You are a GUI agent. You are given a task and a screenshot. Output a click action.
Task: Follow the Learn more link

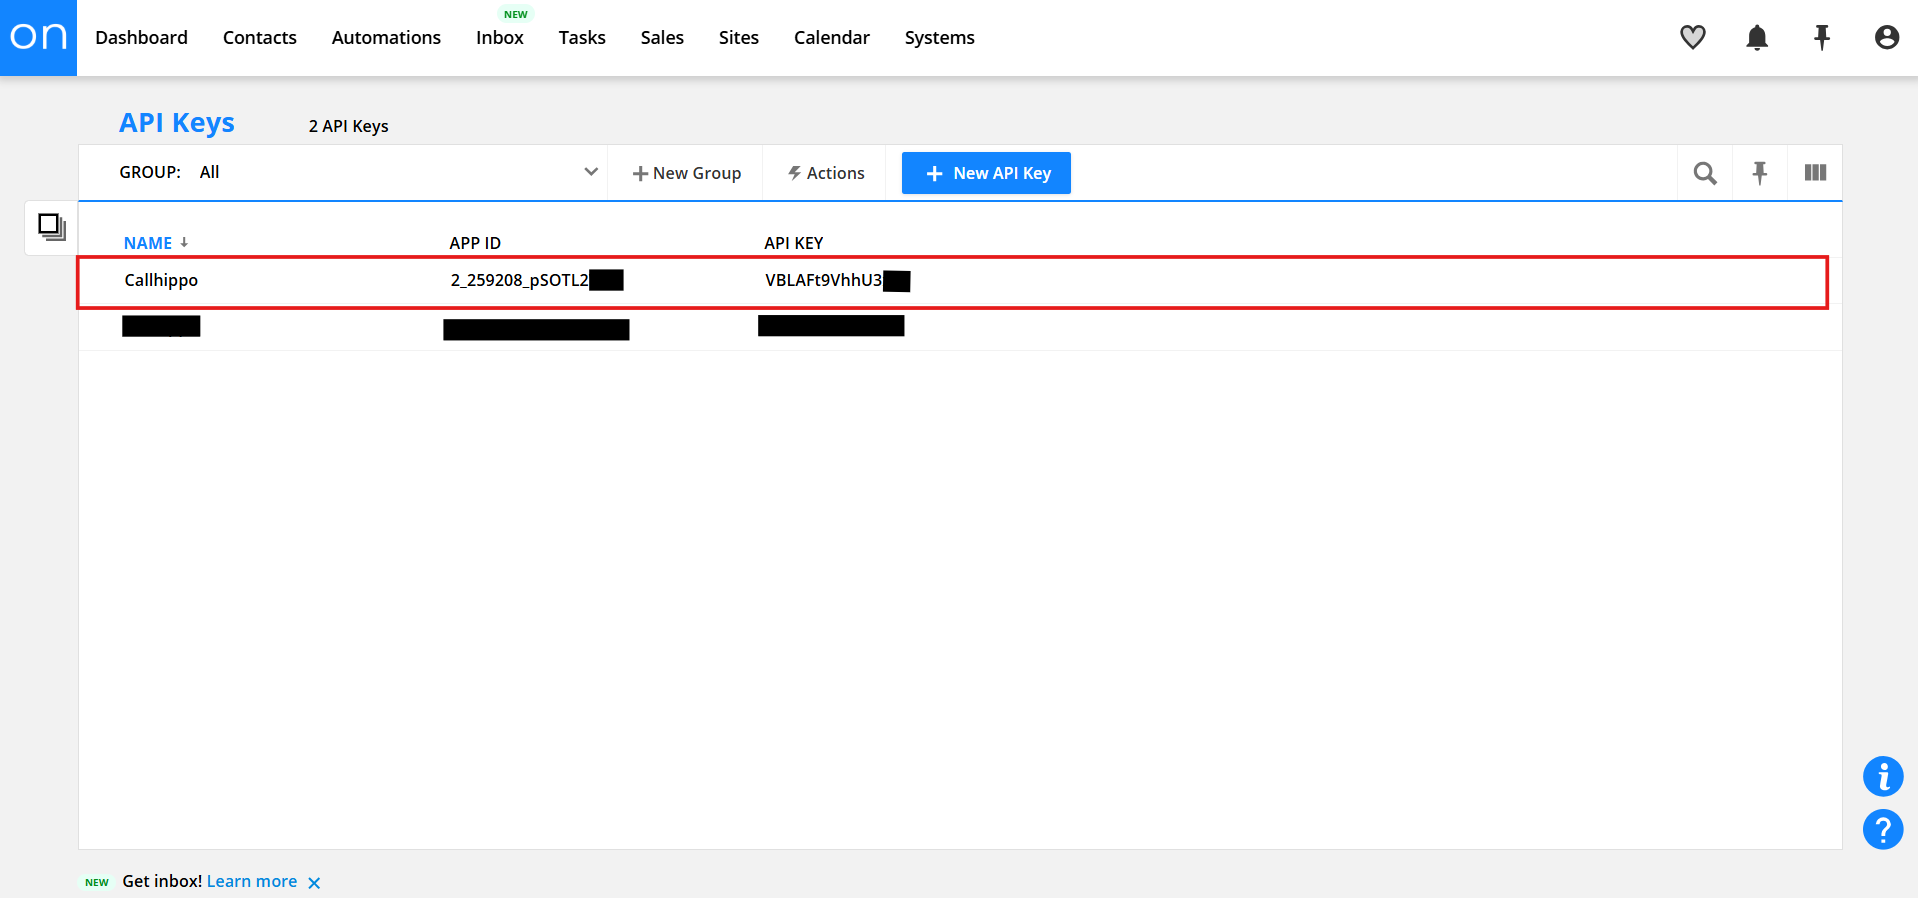[x=252, y=881]
